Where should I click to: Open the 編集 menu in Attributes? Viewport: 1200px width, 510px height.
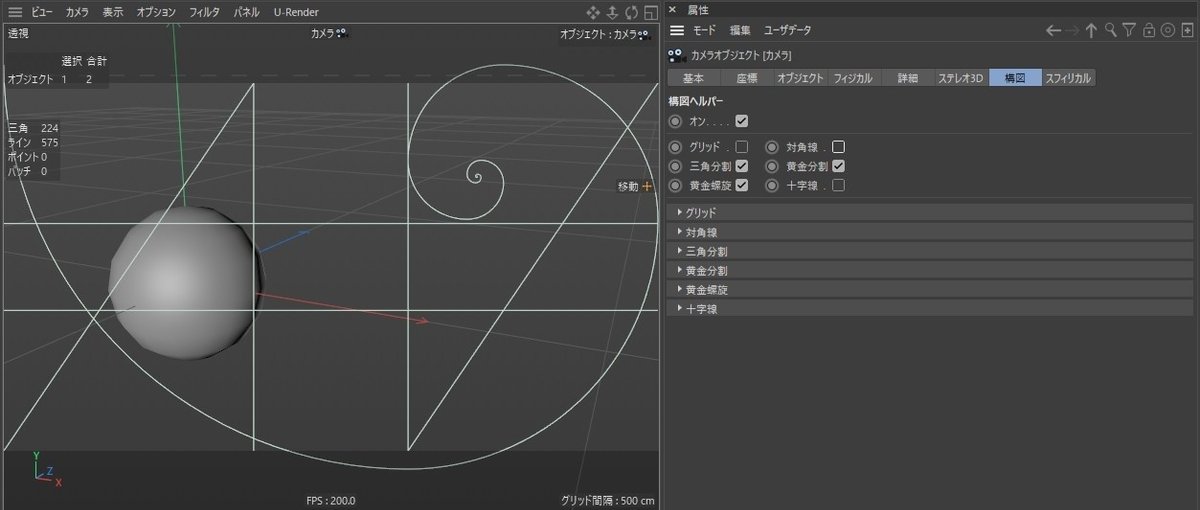740,31
